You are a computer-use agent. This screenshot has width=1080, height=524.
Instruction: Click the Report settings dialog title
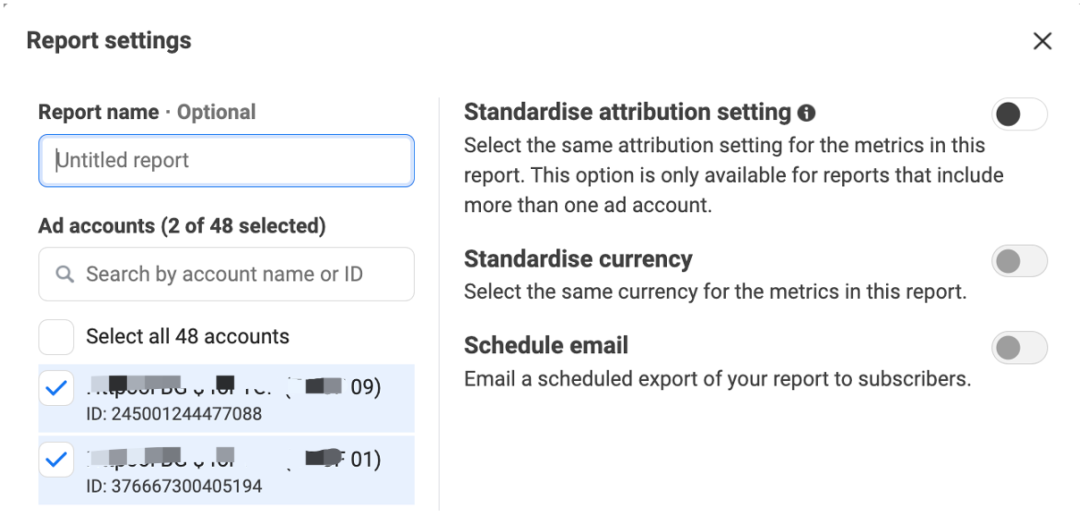pos(109,41)
